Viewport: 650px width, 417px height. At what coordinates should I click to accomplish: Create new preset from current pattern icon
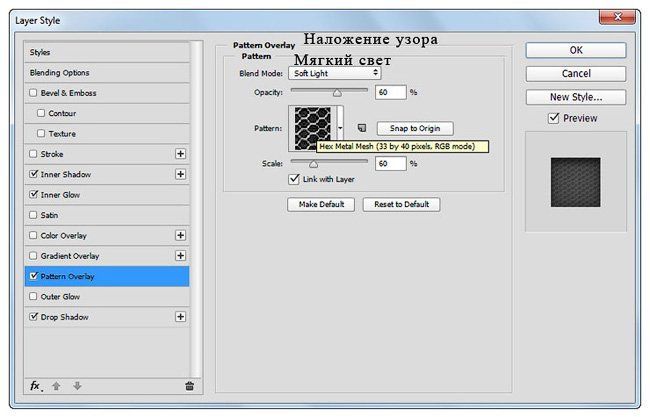(362, 128)
